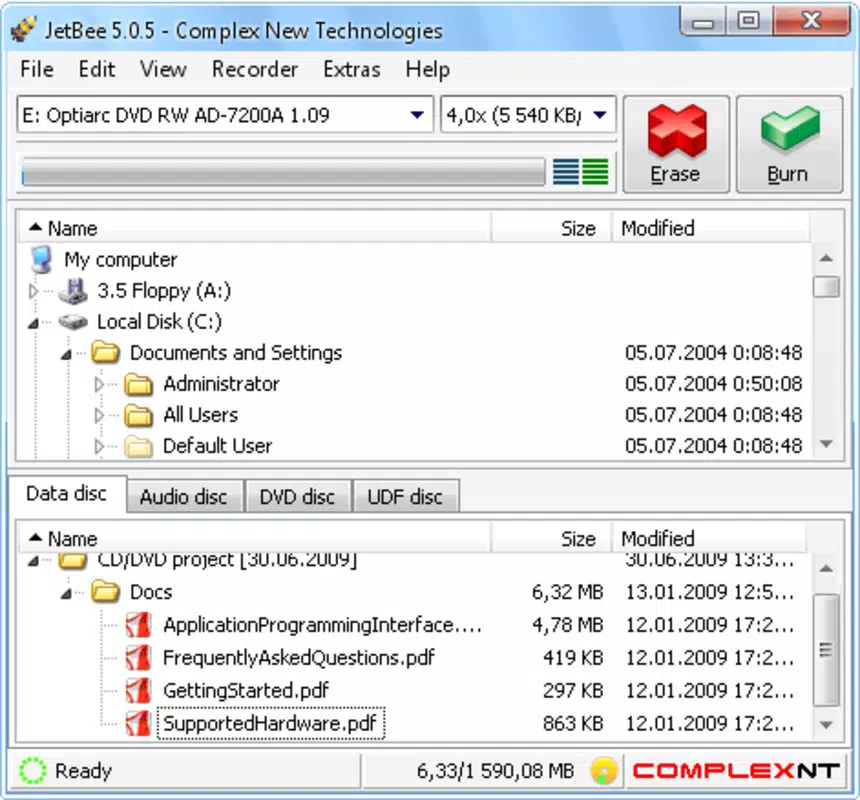Expand the 3.5 Floppy (A:) tree node

33,291
